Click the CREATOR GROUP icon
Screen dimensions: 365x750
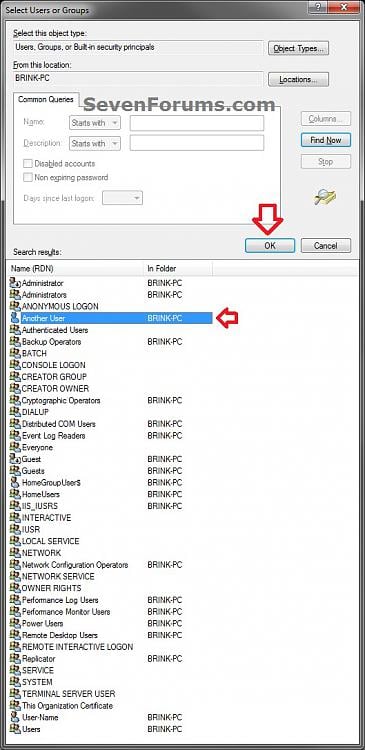point(15,376)
